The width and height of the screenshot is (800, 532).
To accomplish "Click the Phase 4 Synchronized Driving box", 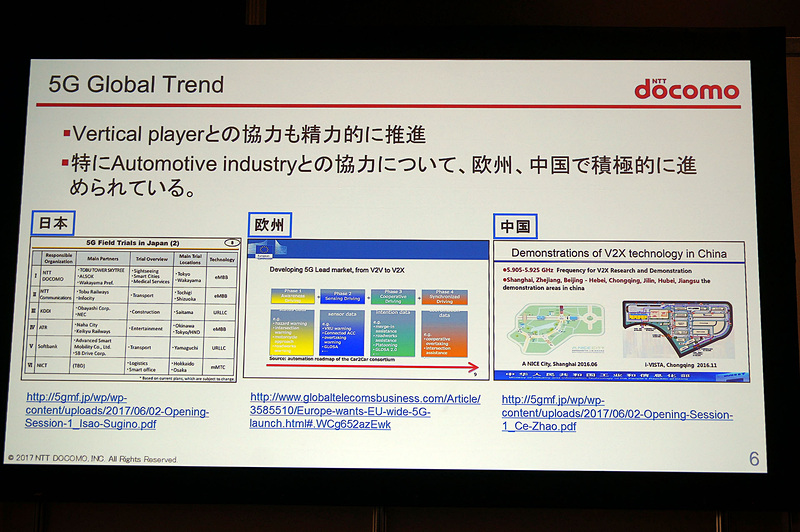I will pyautogui.click(x=444, y=297).
